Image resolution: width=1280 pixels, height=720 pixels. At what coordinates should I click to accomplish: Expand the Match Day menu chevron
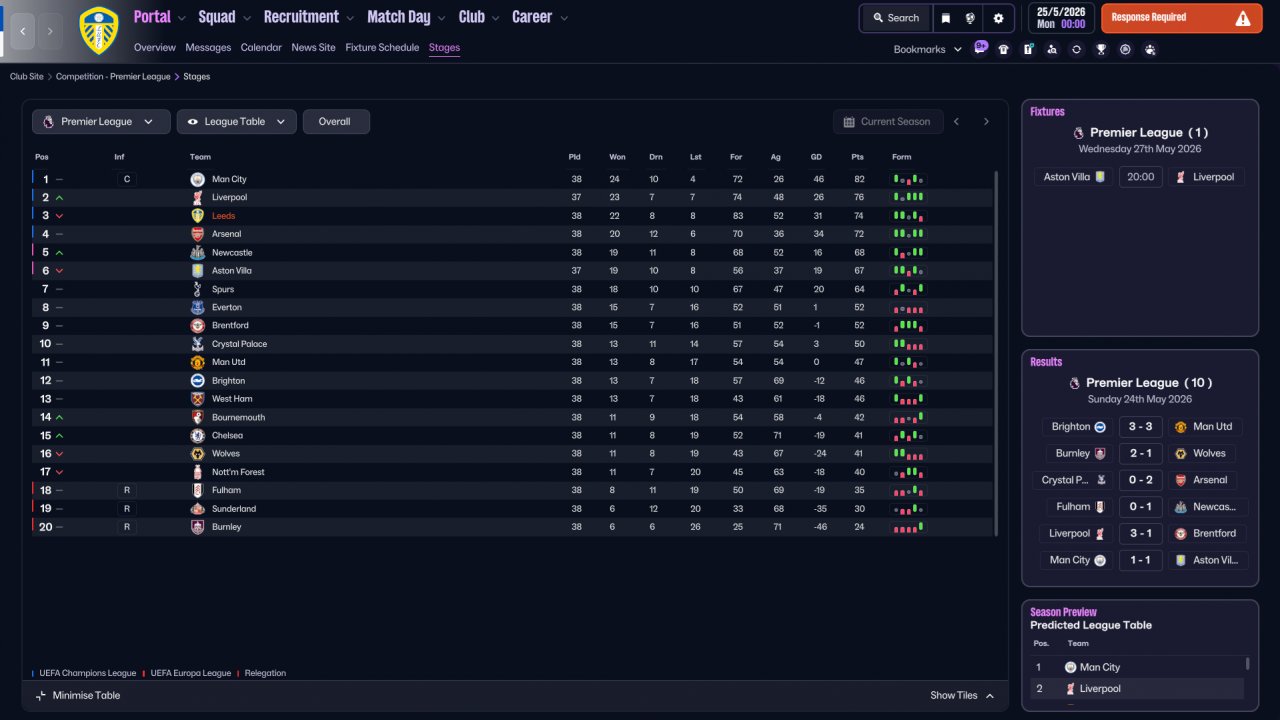pos(441,18)
